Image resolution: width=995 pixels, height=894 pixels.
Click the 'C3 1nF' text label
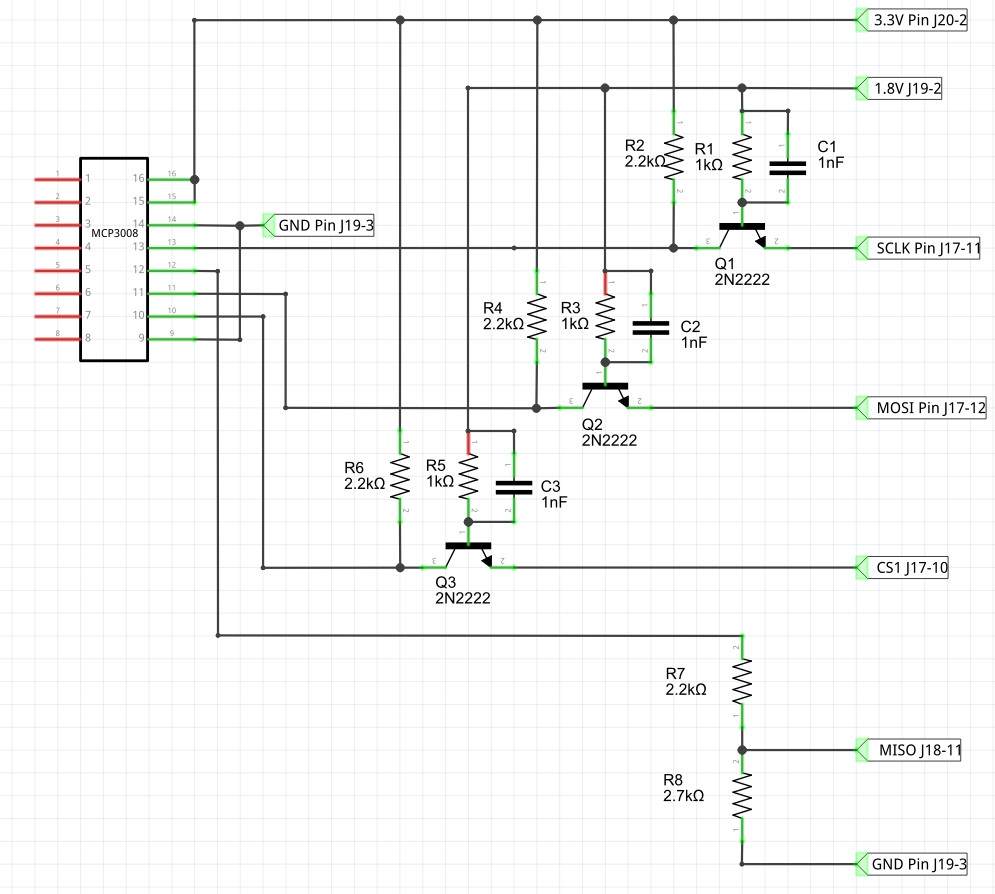[554, 494]
